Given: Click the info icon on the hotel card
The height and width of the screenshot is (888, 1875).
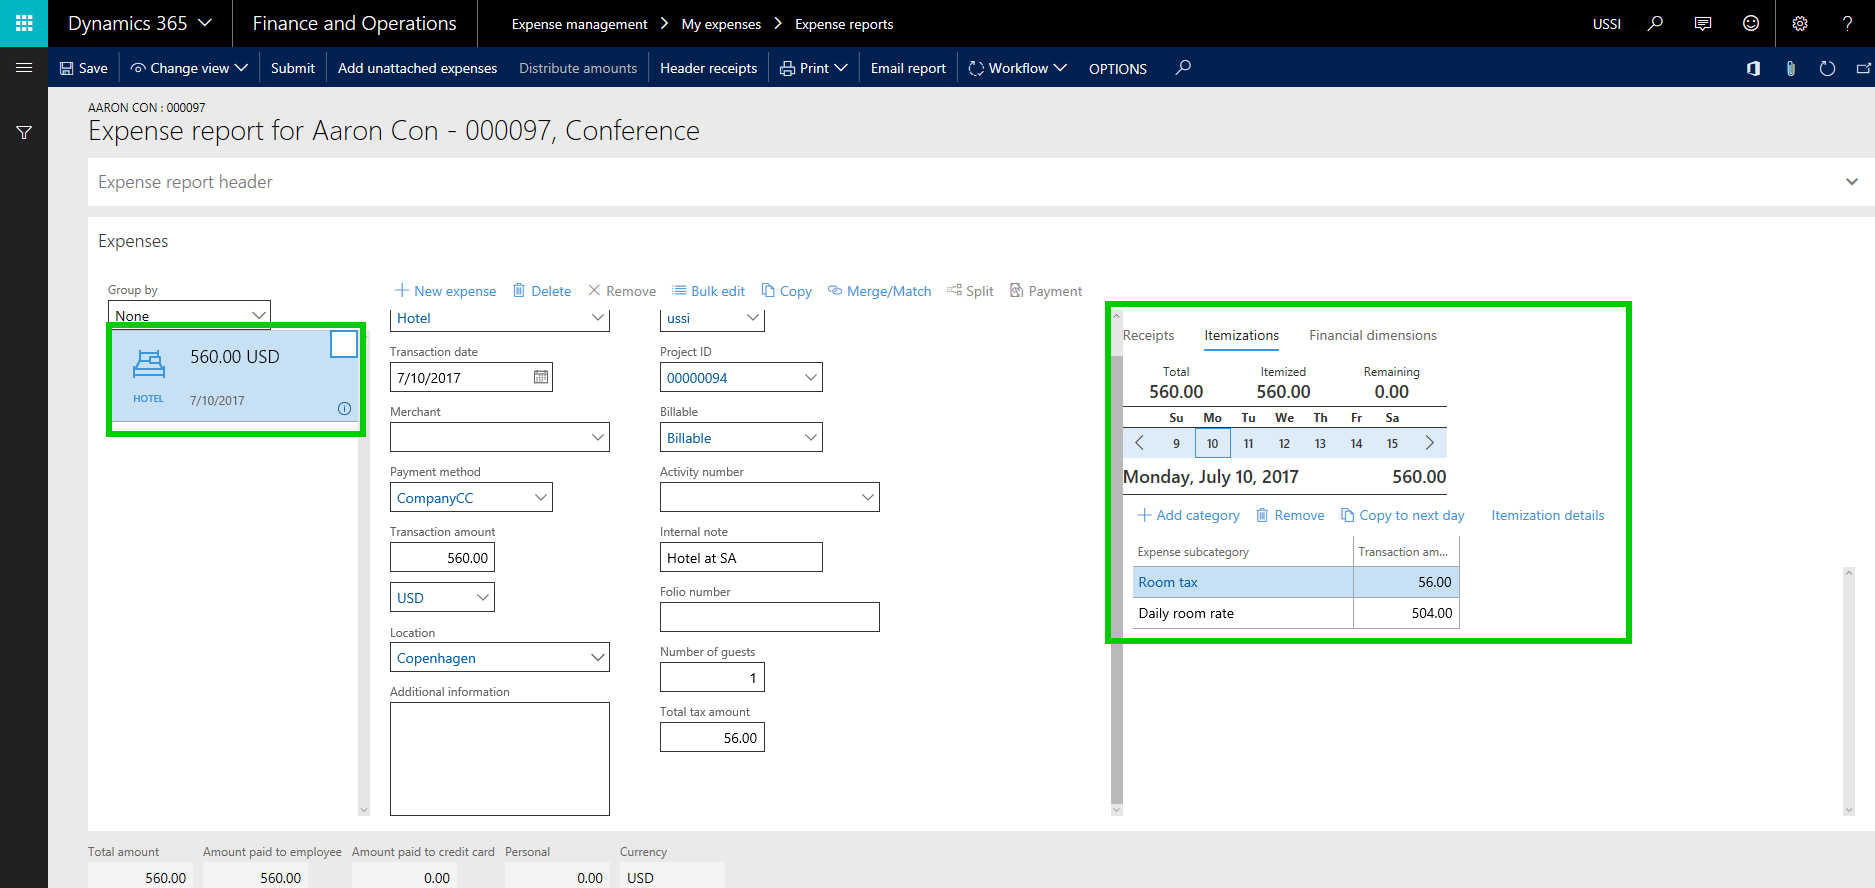Looking at the screenshot, I should (x=344, y=408).
